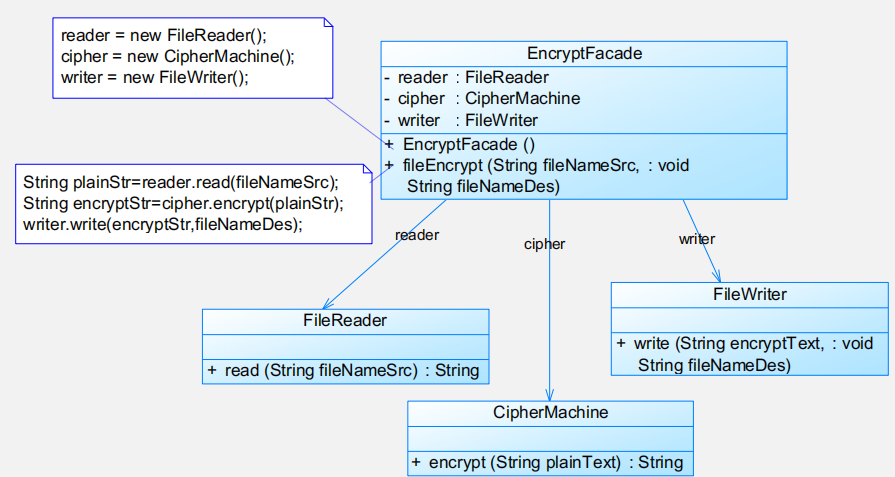Click the 'cipher : CipherMachine' attribute
Viewport: 895px width, 477px height.
[482, 99]
